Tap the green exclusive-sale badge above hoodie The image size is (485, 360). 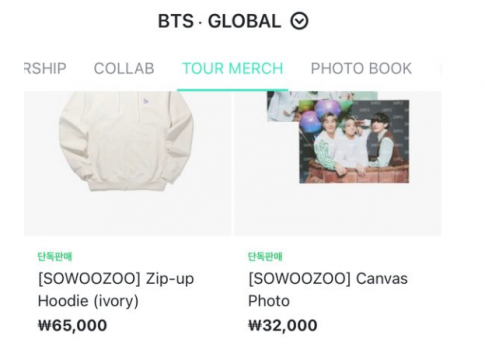pos(55,256)
